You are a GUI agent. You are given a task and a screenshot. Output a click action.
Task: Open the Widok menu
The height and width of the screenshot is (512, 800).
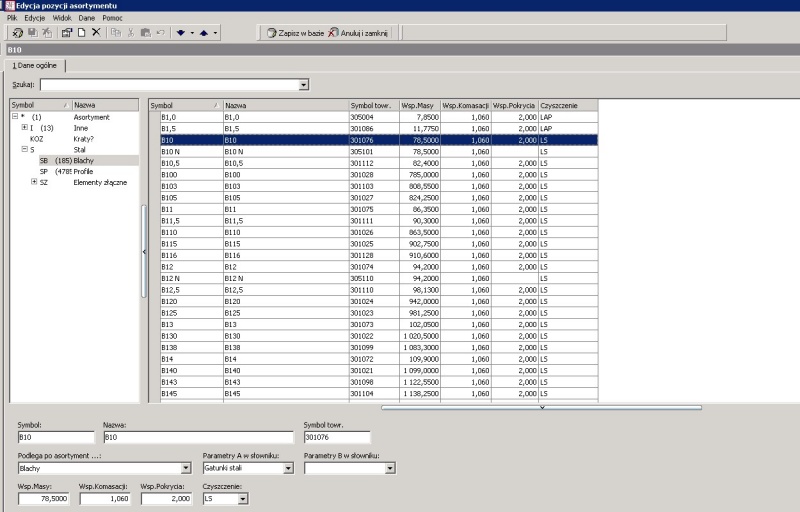[62, 18]
